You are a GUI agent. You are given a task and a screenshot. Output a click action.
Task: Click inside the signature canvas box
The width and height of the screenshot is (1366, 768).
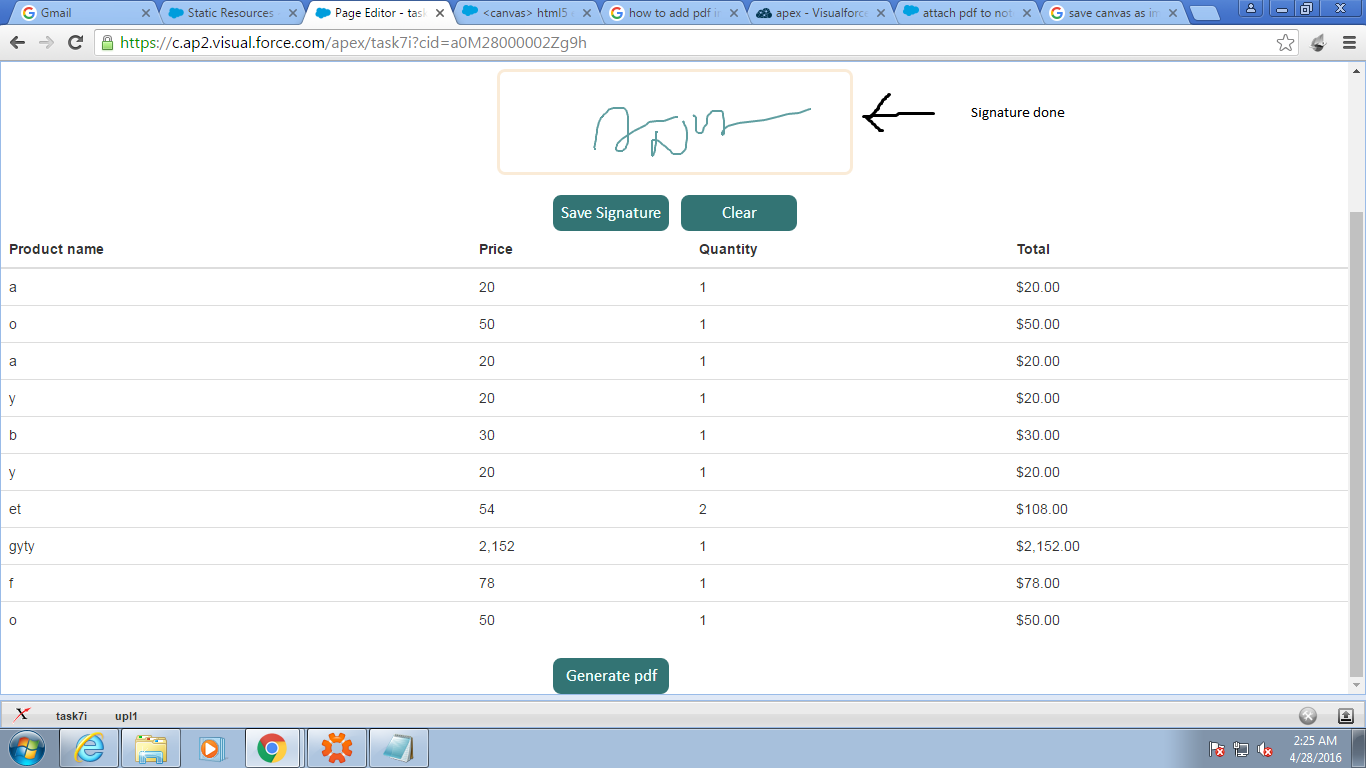point(675,122)
